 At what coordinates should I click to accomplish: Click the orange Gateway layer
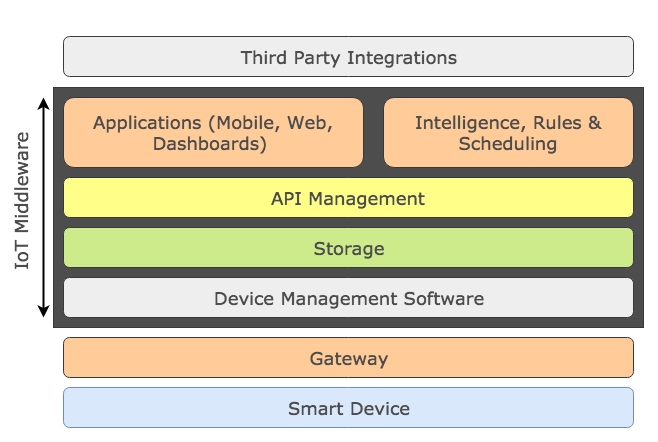tap(348, 358)
